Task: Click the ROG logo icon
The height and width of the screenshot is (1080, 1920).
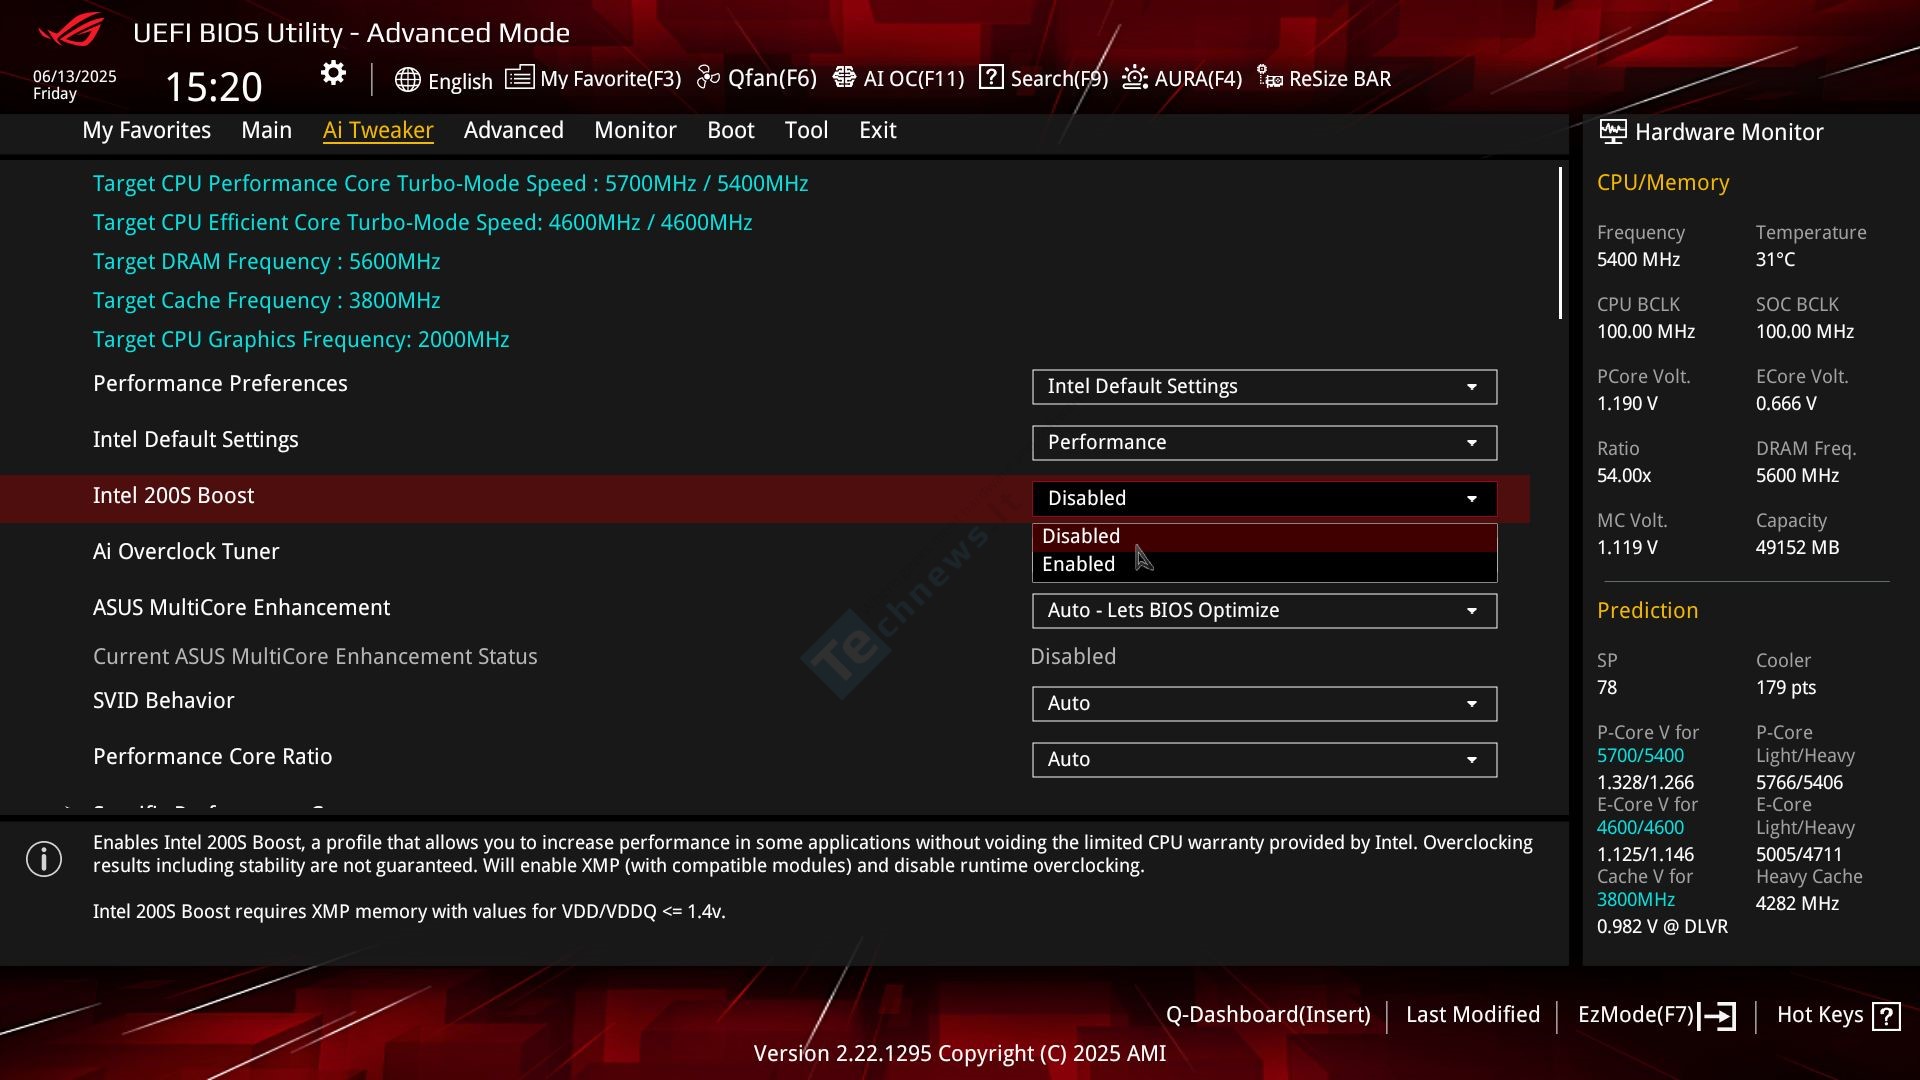Action: click(70, 30)
